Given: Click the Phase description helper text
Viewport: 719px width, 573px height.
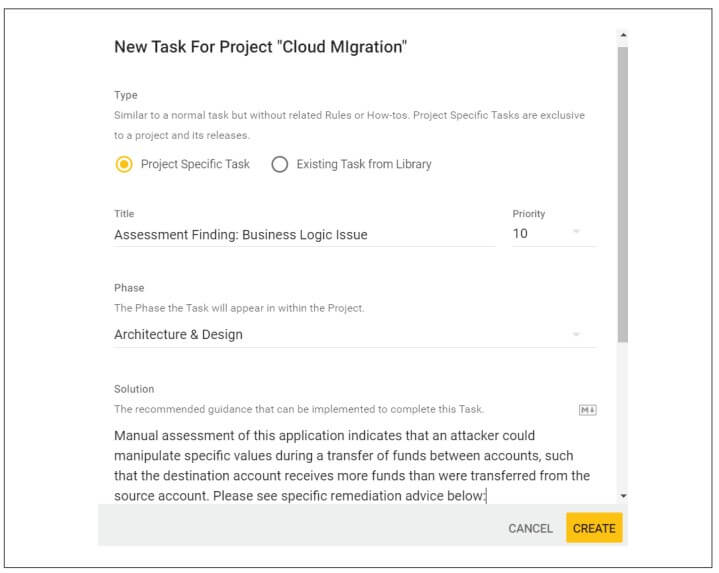Looking at the screenshot, I should pyautogui.click(x=239, y=308).
